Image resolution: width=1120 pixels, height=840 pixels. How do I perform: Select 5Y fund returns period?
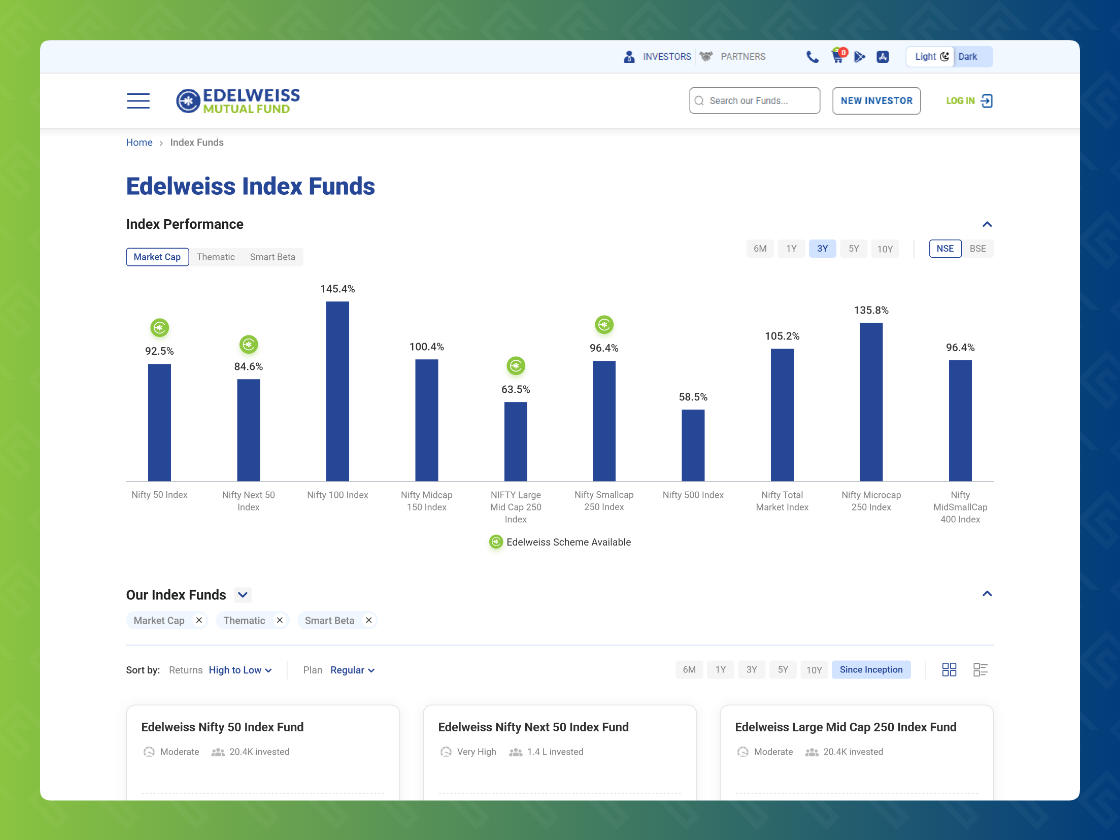784,670
